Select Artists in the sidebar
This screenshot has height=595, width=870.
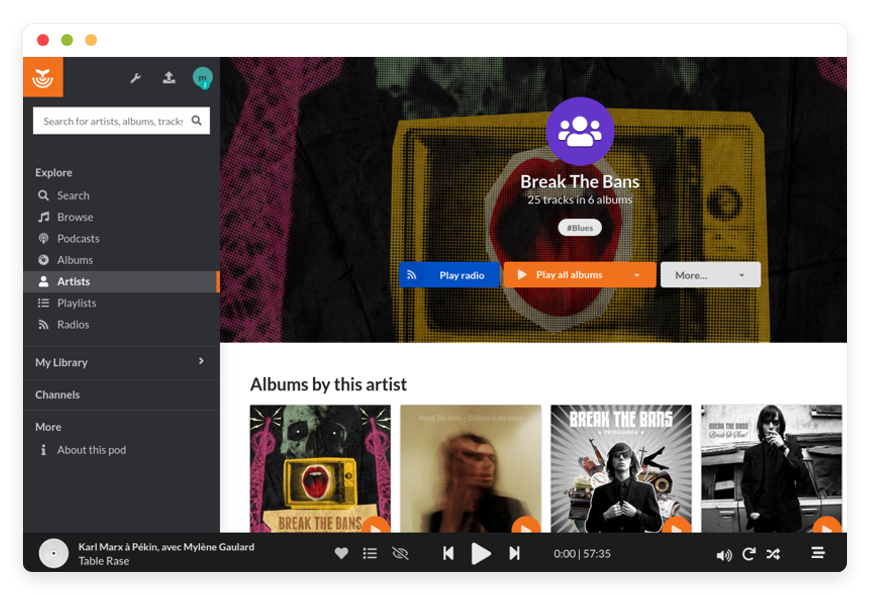coord(121,281)
